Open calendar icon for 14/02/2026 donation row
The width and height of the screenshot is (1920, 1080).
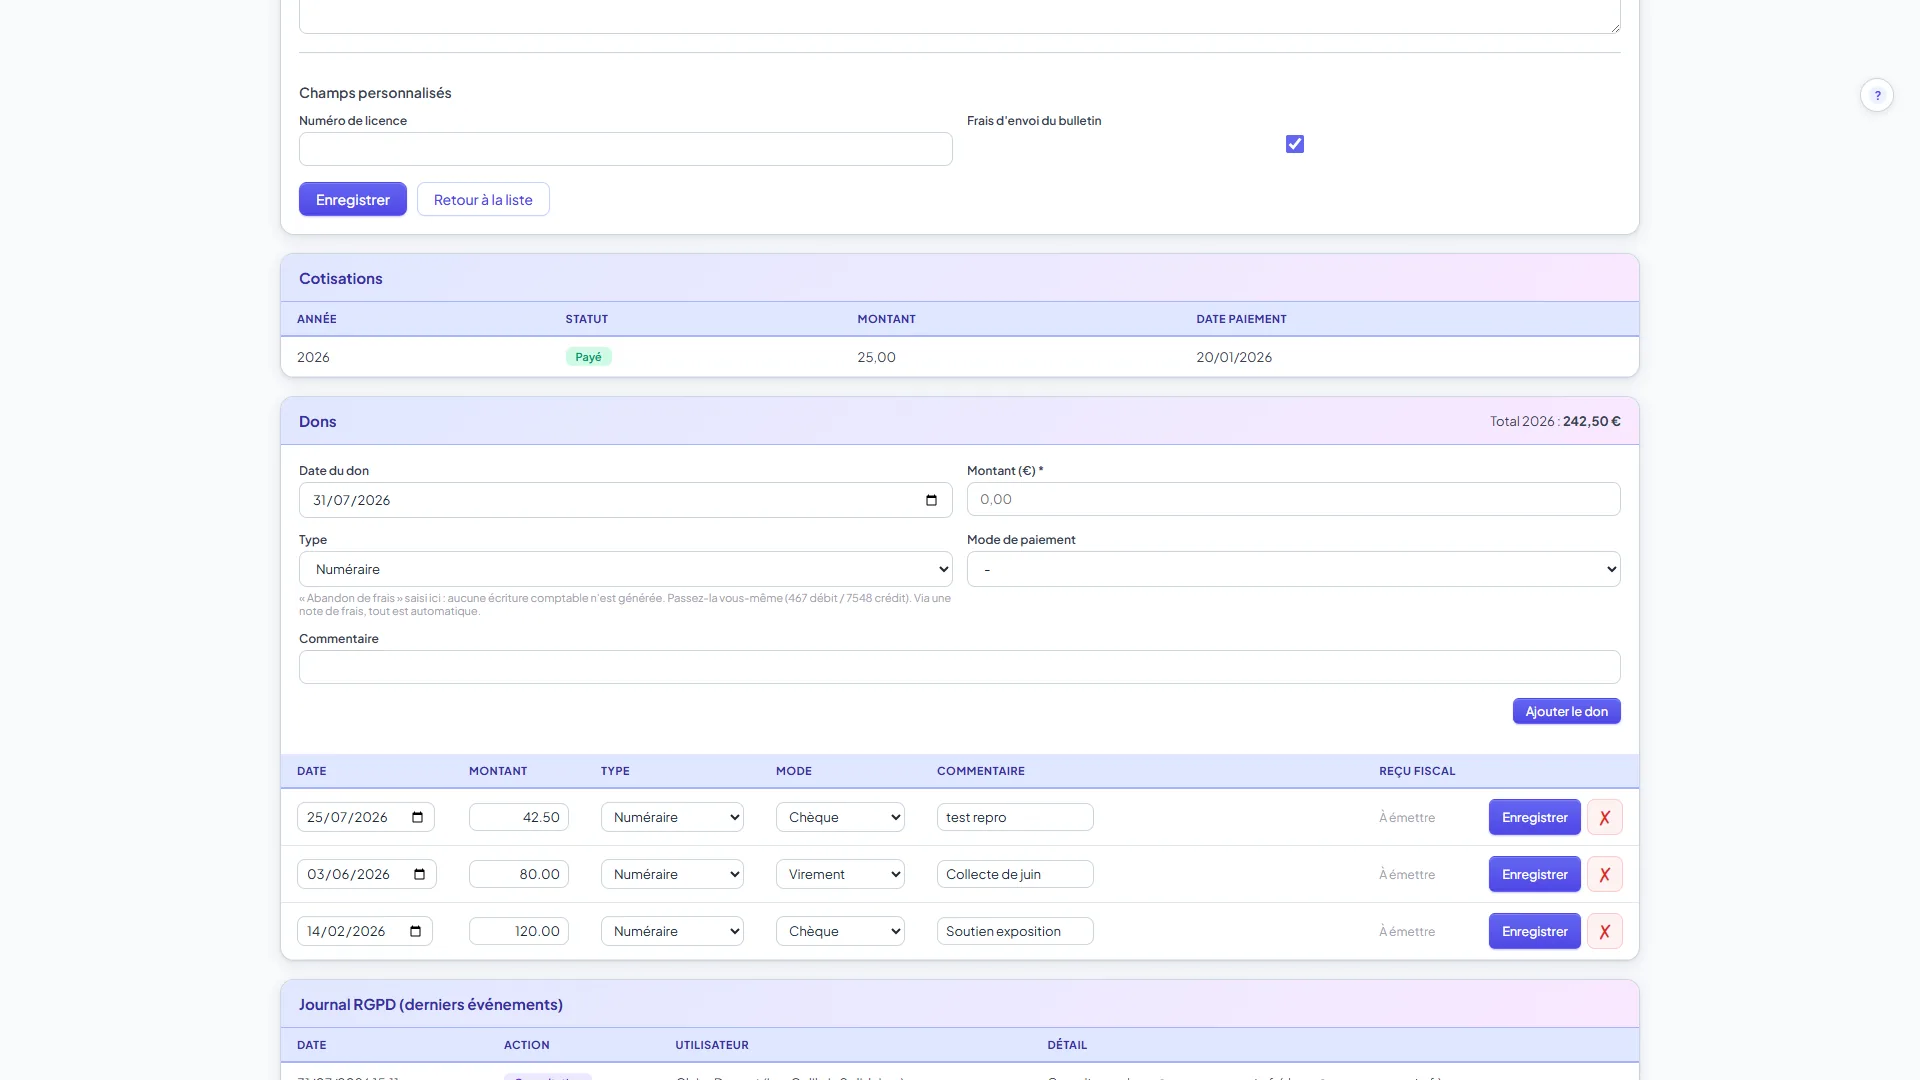pos(416,931)
